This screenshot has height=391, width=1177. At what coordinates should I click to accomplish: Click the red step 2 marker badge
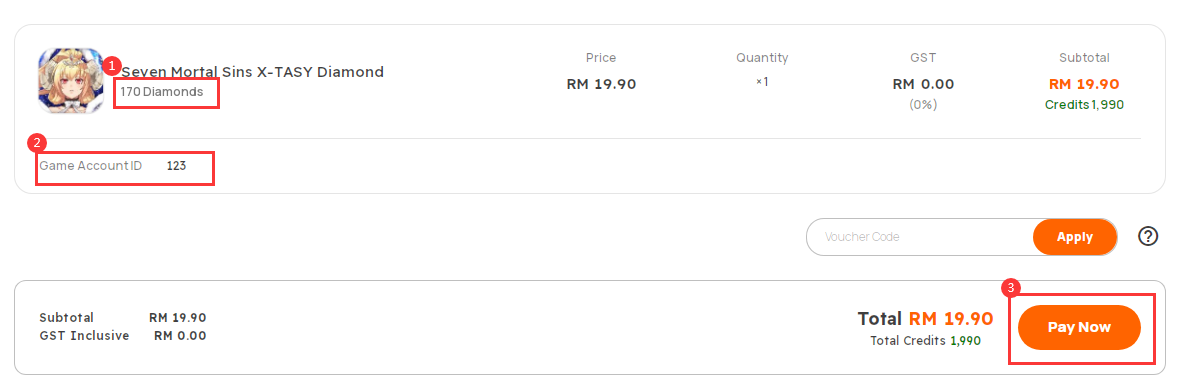[x=36, y=142]
